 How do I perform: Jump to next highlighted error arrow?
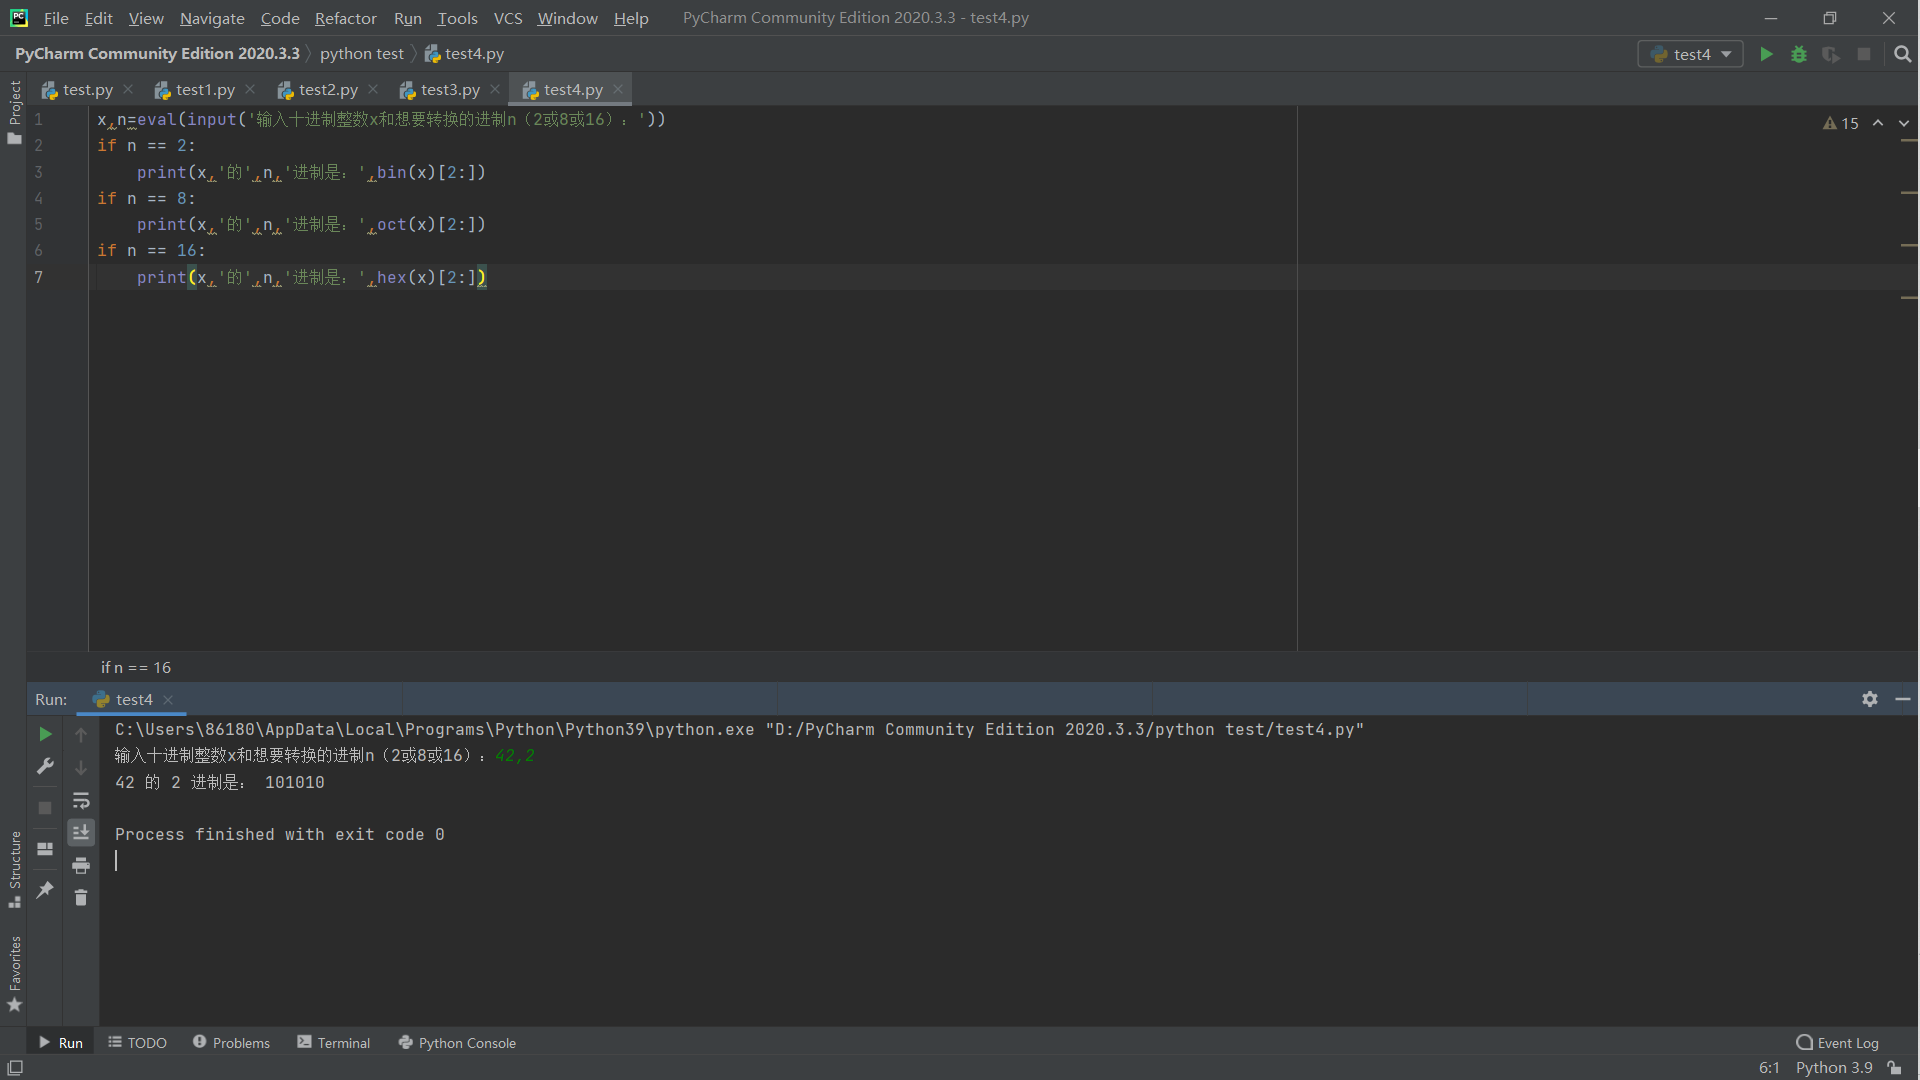click(1903, 123)
